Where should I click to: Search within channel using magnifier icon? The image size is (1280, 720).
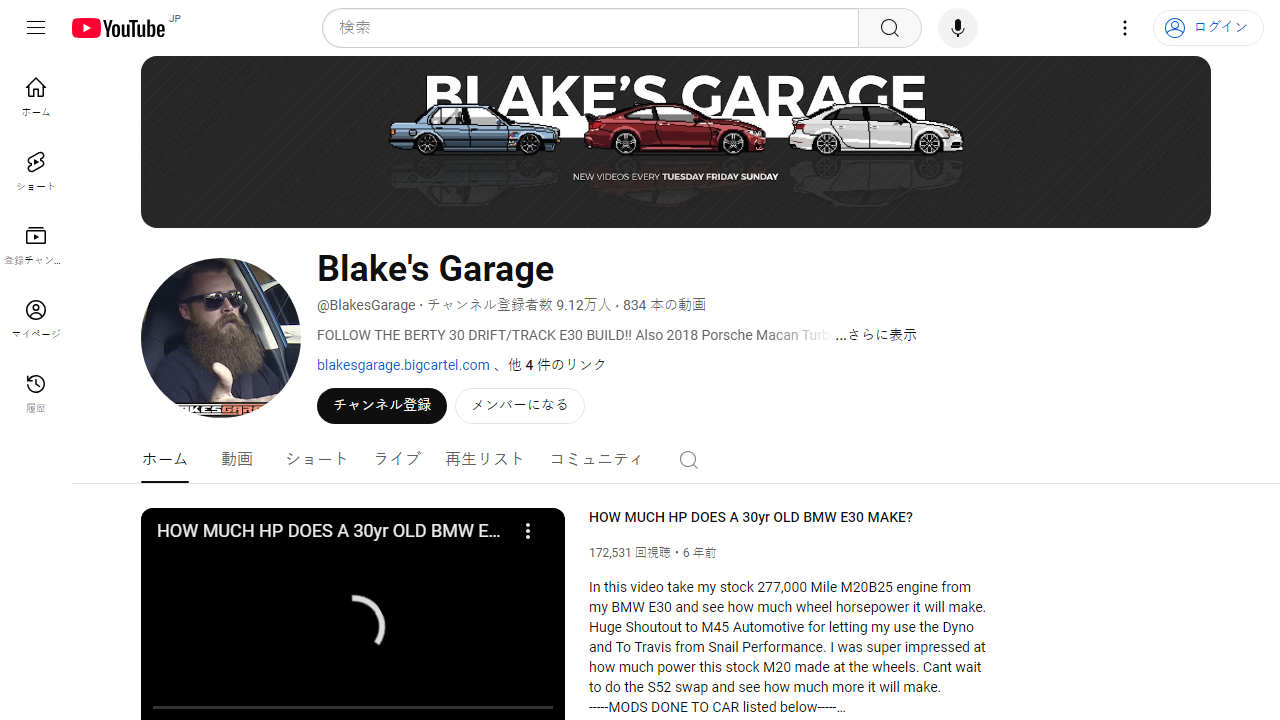pyautogui.click(x=688, y=459)
